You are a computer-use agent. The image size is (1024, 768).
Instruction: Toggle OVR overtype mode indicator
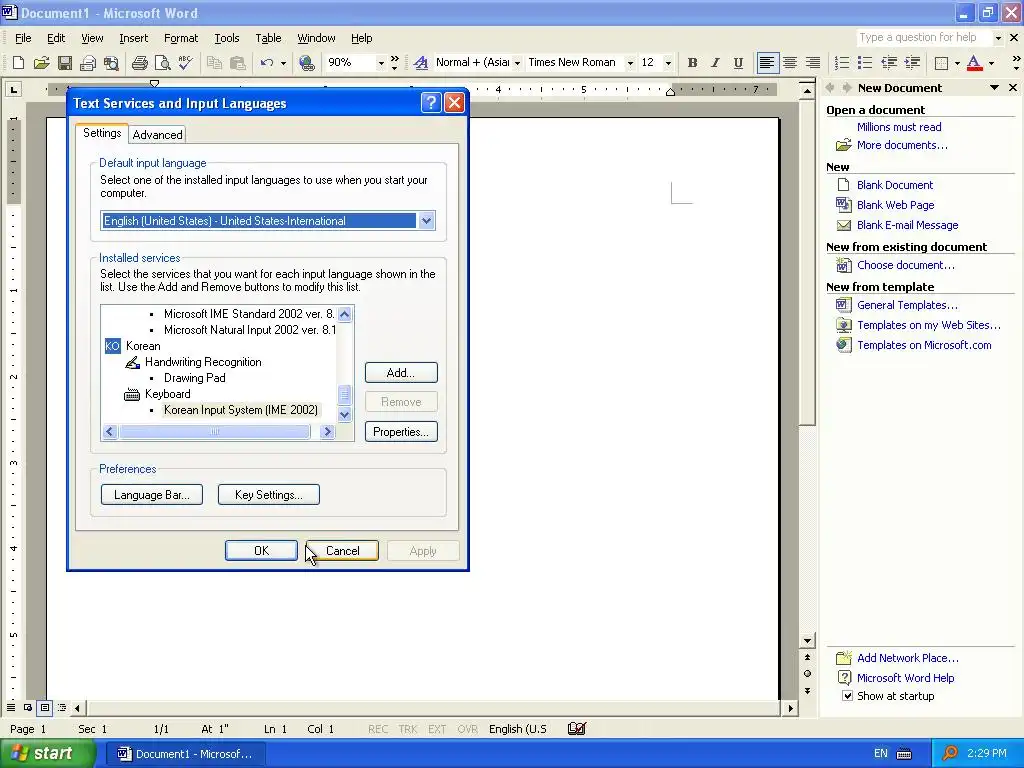point(467,729)
